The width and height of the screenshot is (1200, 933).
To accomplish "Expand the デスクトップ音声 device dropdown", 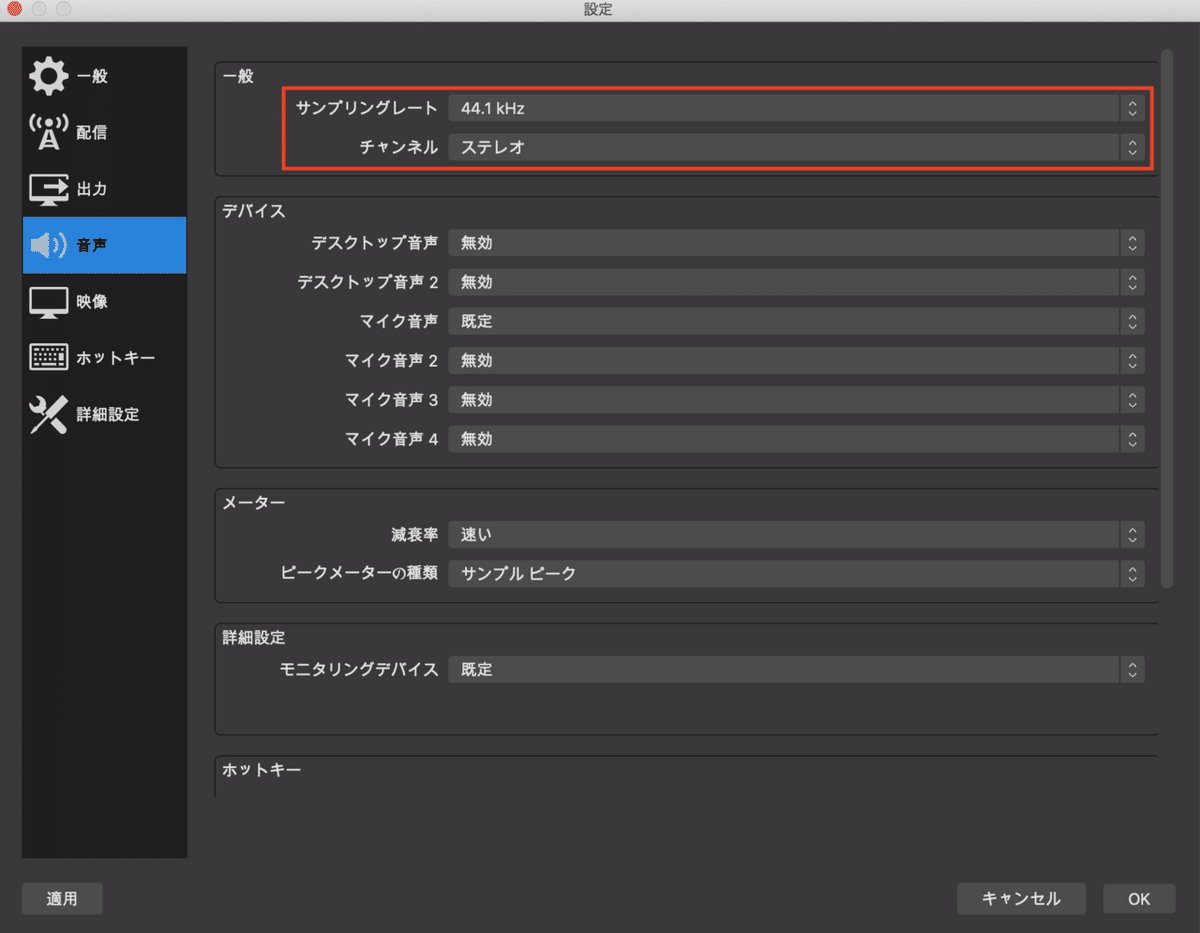I will pos(795,242).
